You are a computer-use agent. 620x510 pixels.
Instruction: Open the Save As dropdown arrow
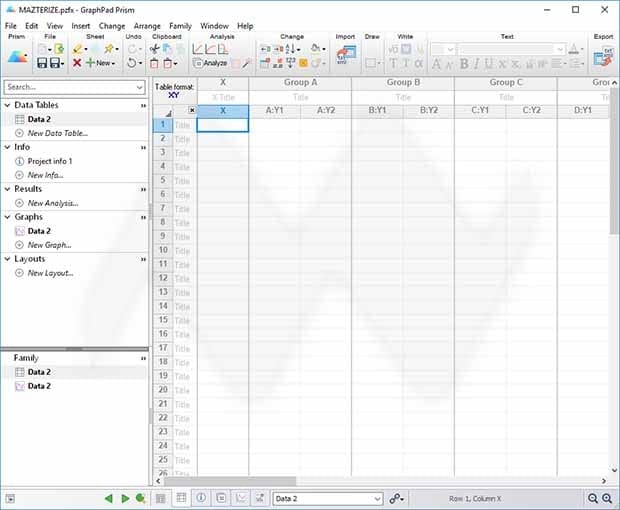tap(62, 63)
